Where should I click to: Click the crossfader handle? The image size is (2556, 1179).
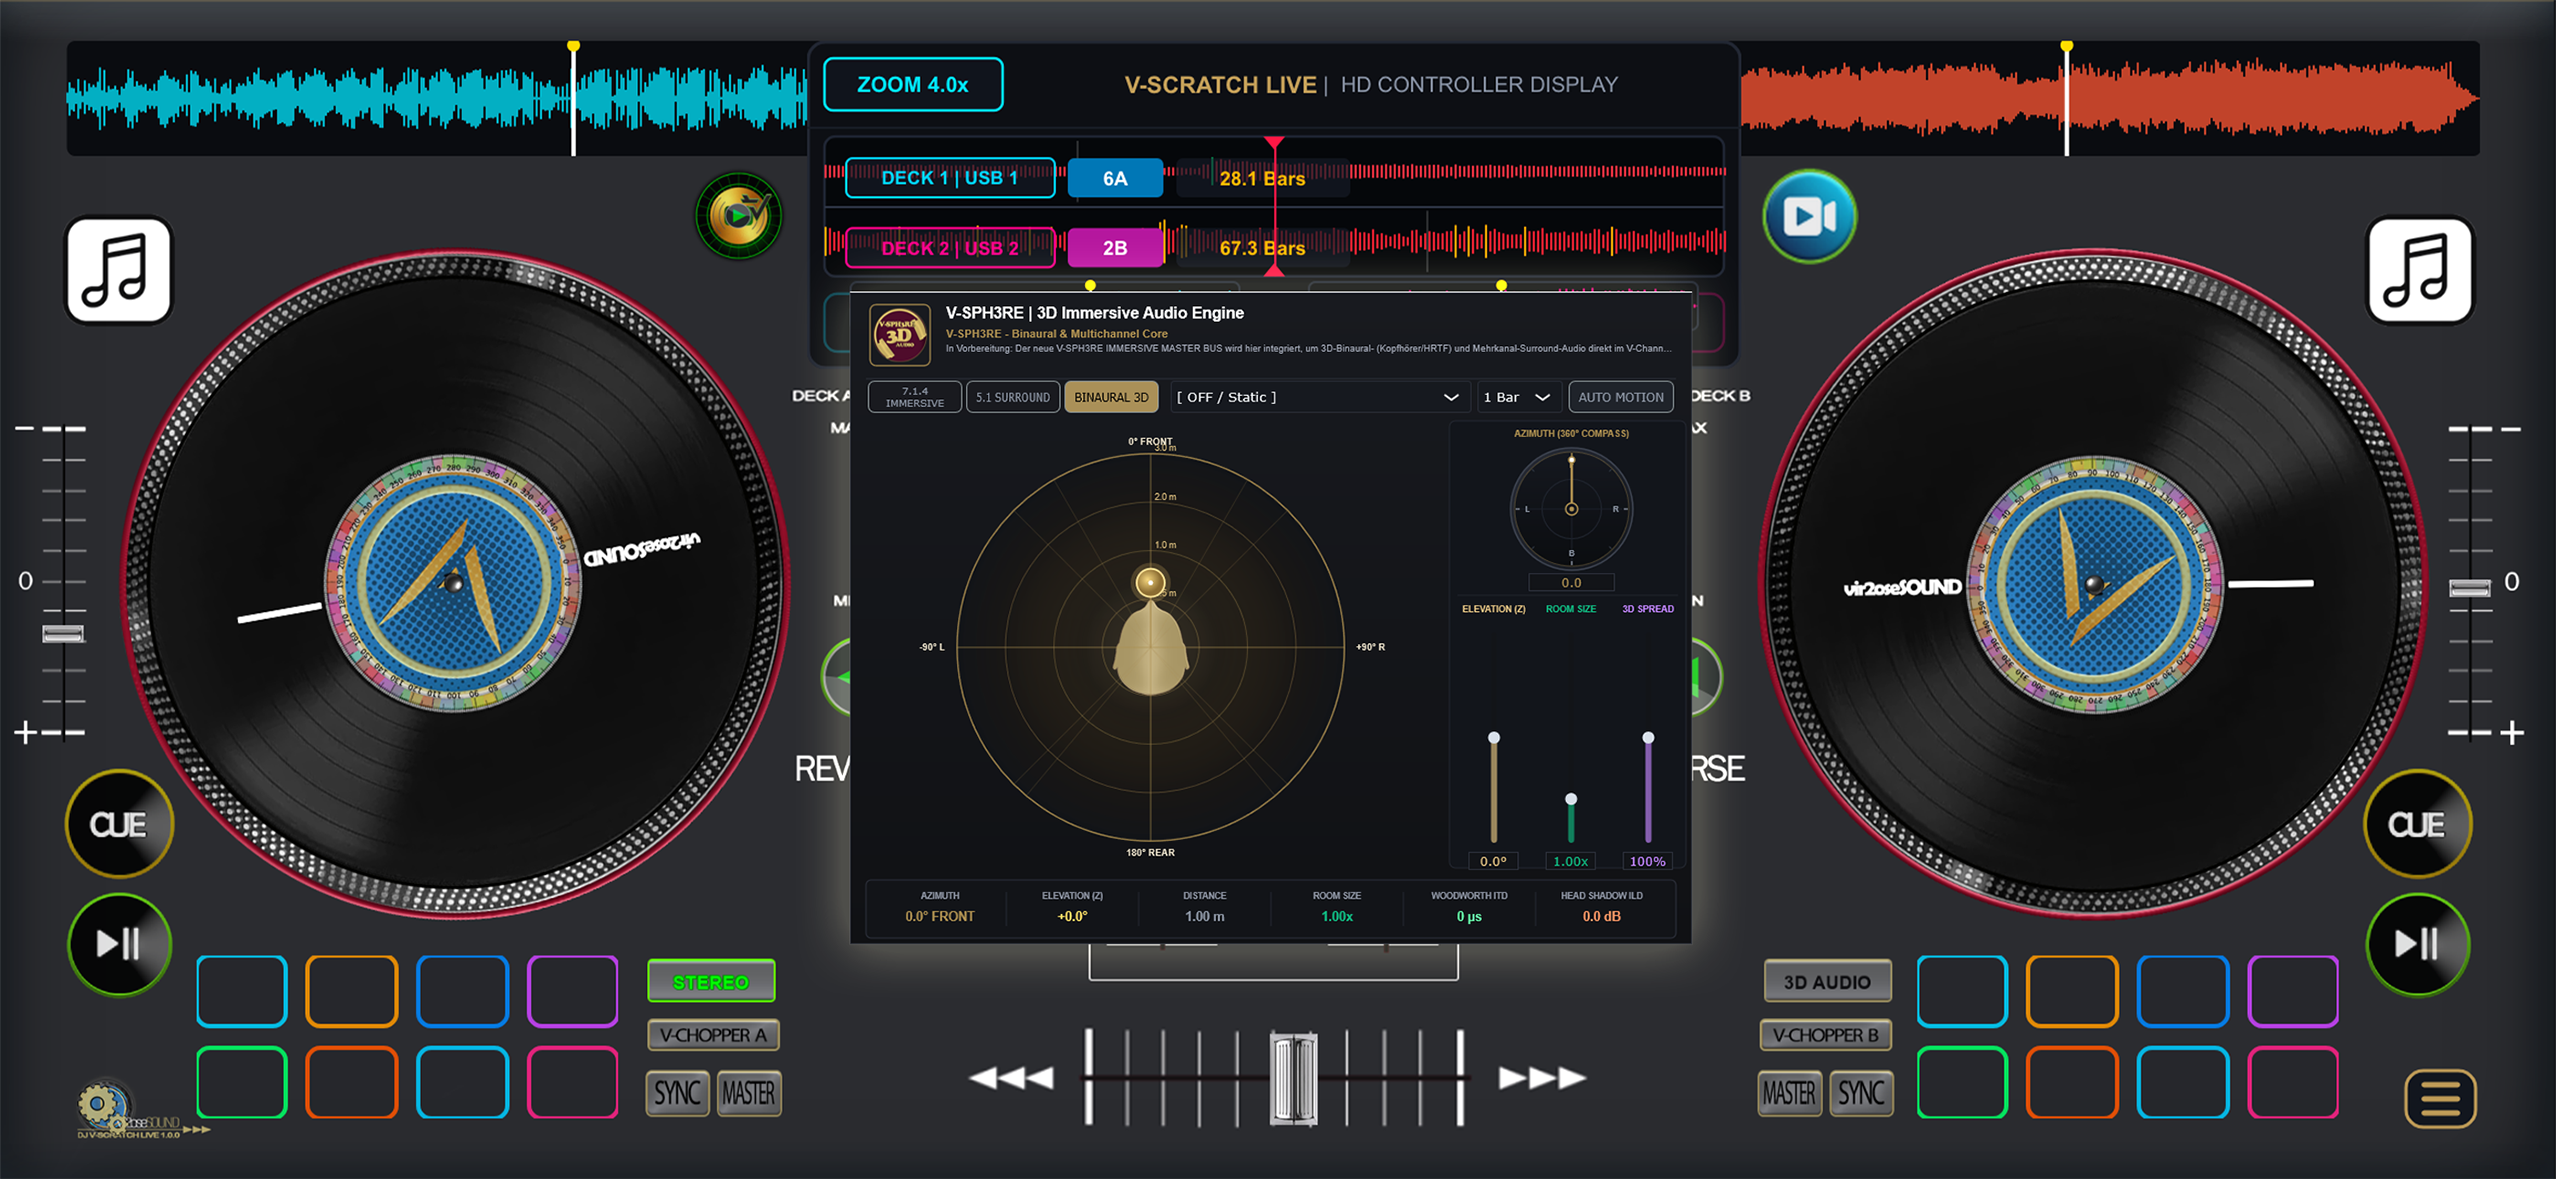pos(1293,1079)
